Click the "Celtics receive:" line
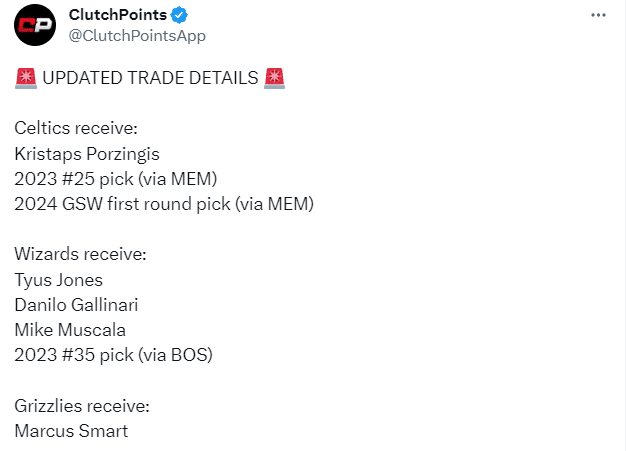 pos(75,127)
